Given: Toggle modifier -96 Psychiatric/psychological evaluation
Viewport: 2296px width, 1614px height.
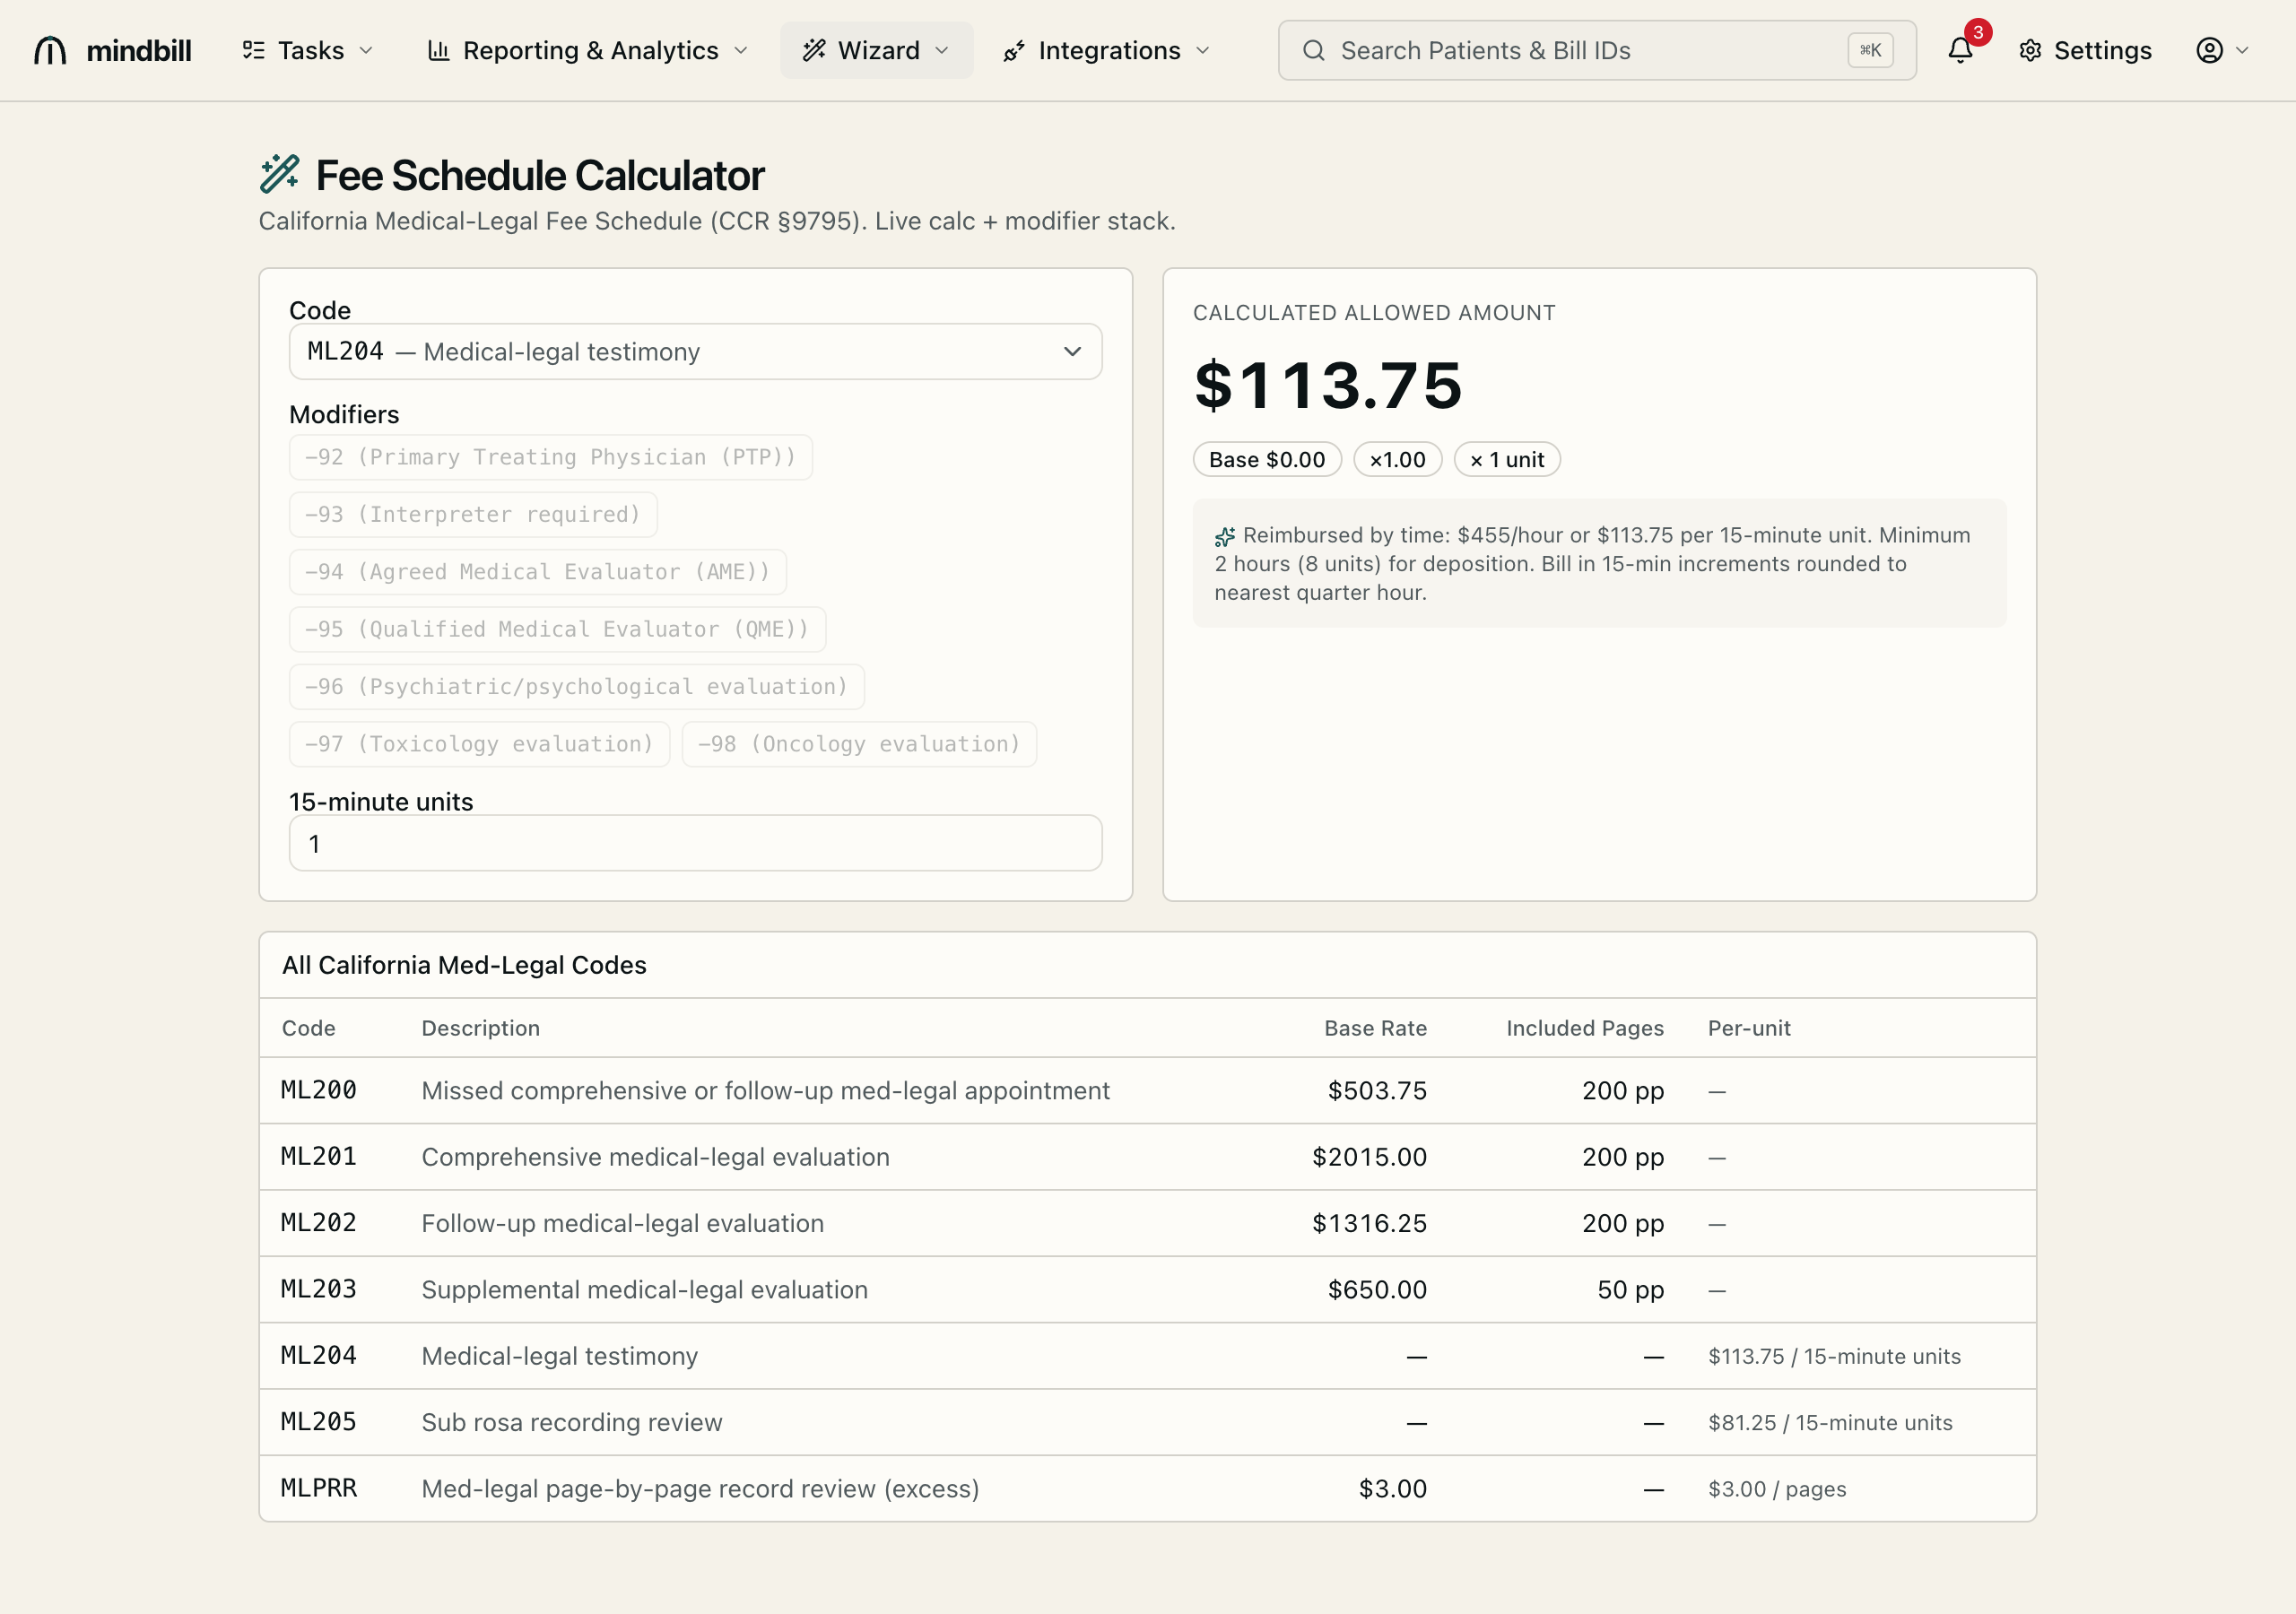Looking at the screenshot, I should click(x=577, y=687).
